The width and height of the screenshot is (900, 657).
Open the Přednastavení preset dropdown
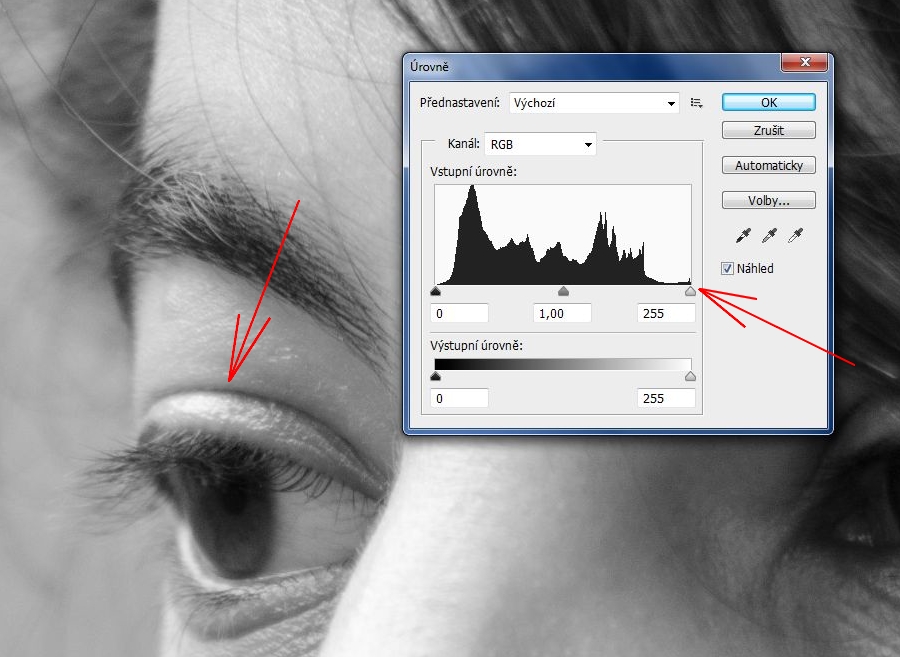pyautogui.click(x=594, y=103)
